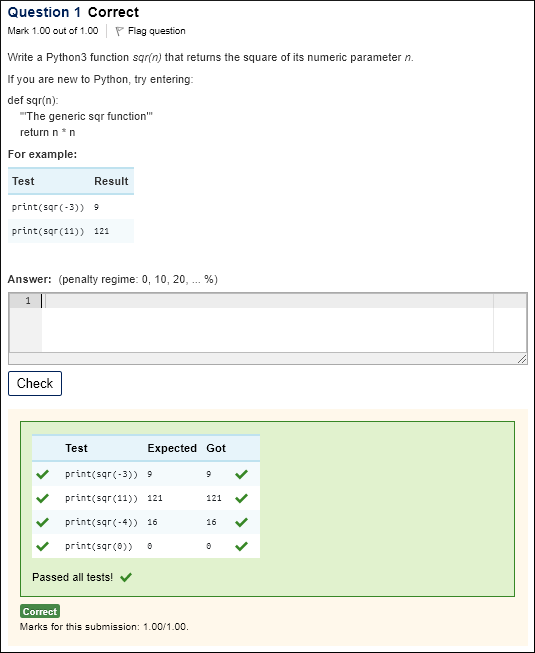Click the Flag question icon
Viewport: 535px width, 653px height.
(x=119, y=31)
